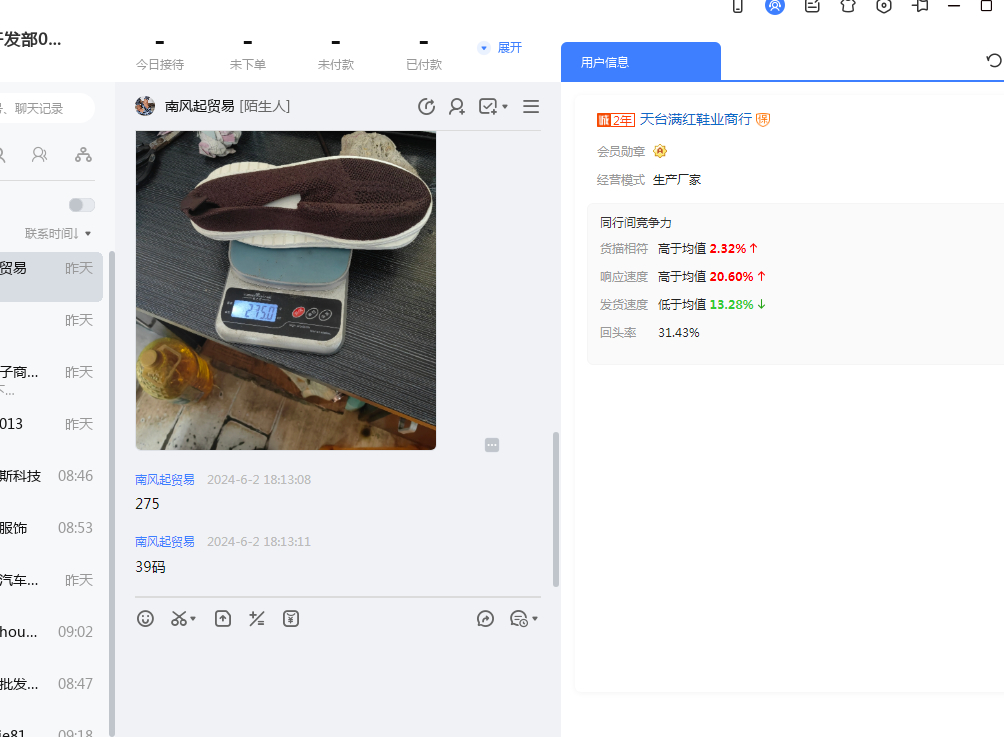Open the hexagon settings icon
This screenshot has width=1004, height=737.
[884, 6]
